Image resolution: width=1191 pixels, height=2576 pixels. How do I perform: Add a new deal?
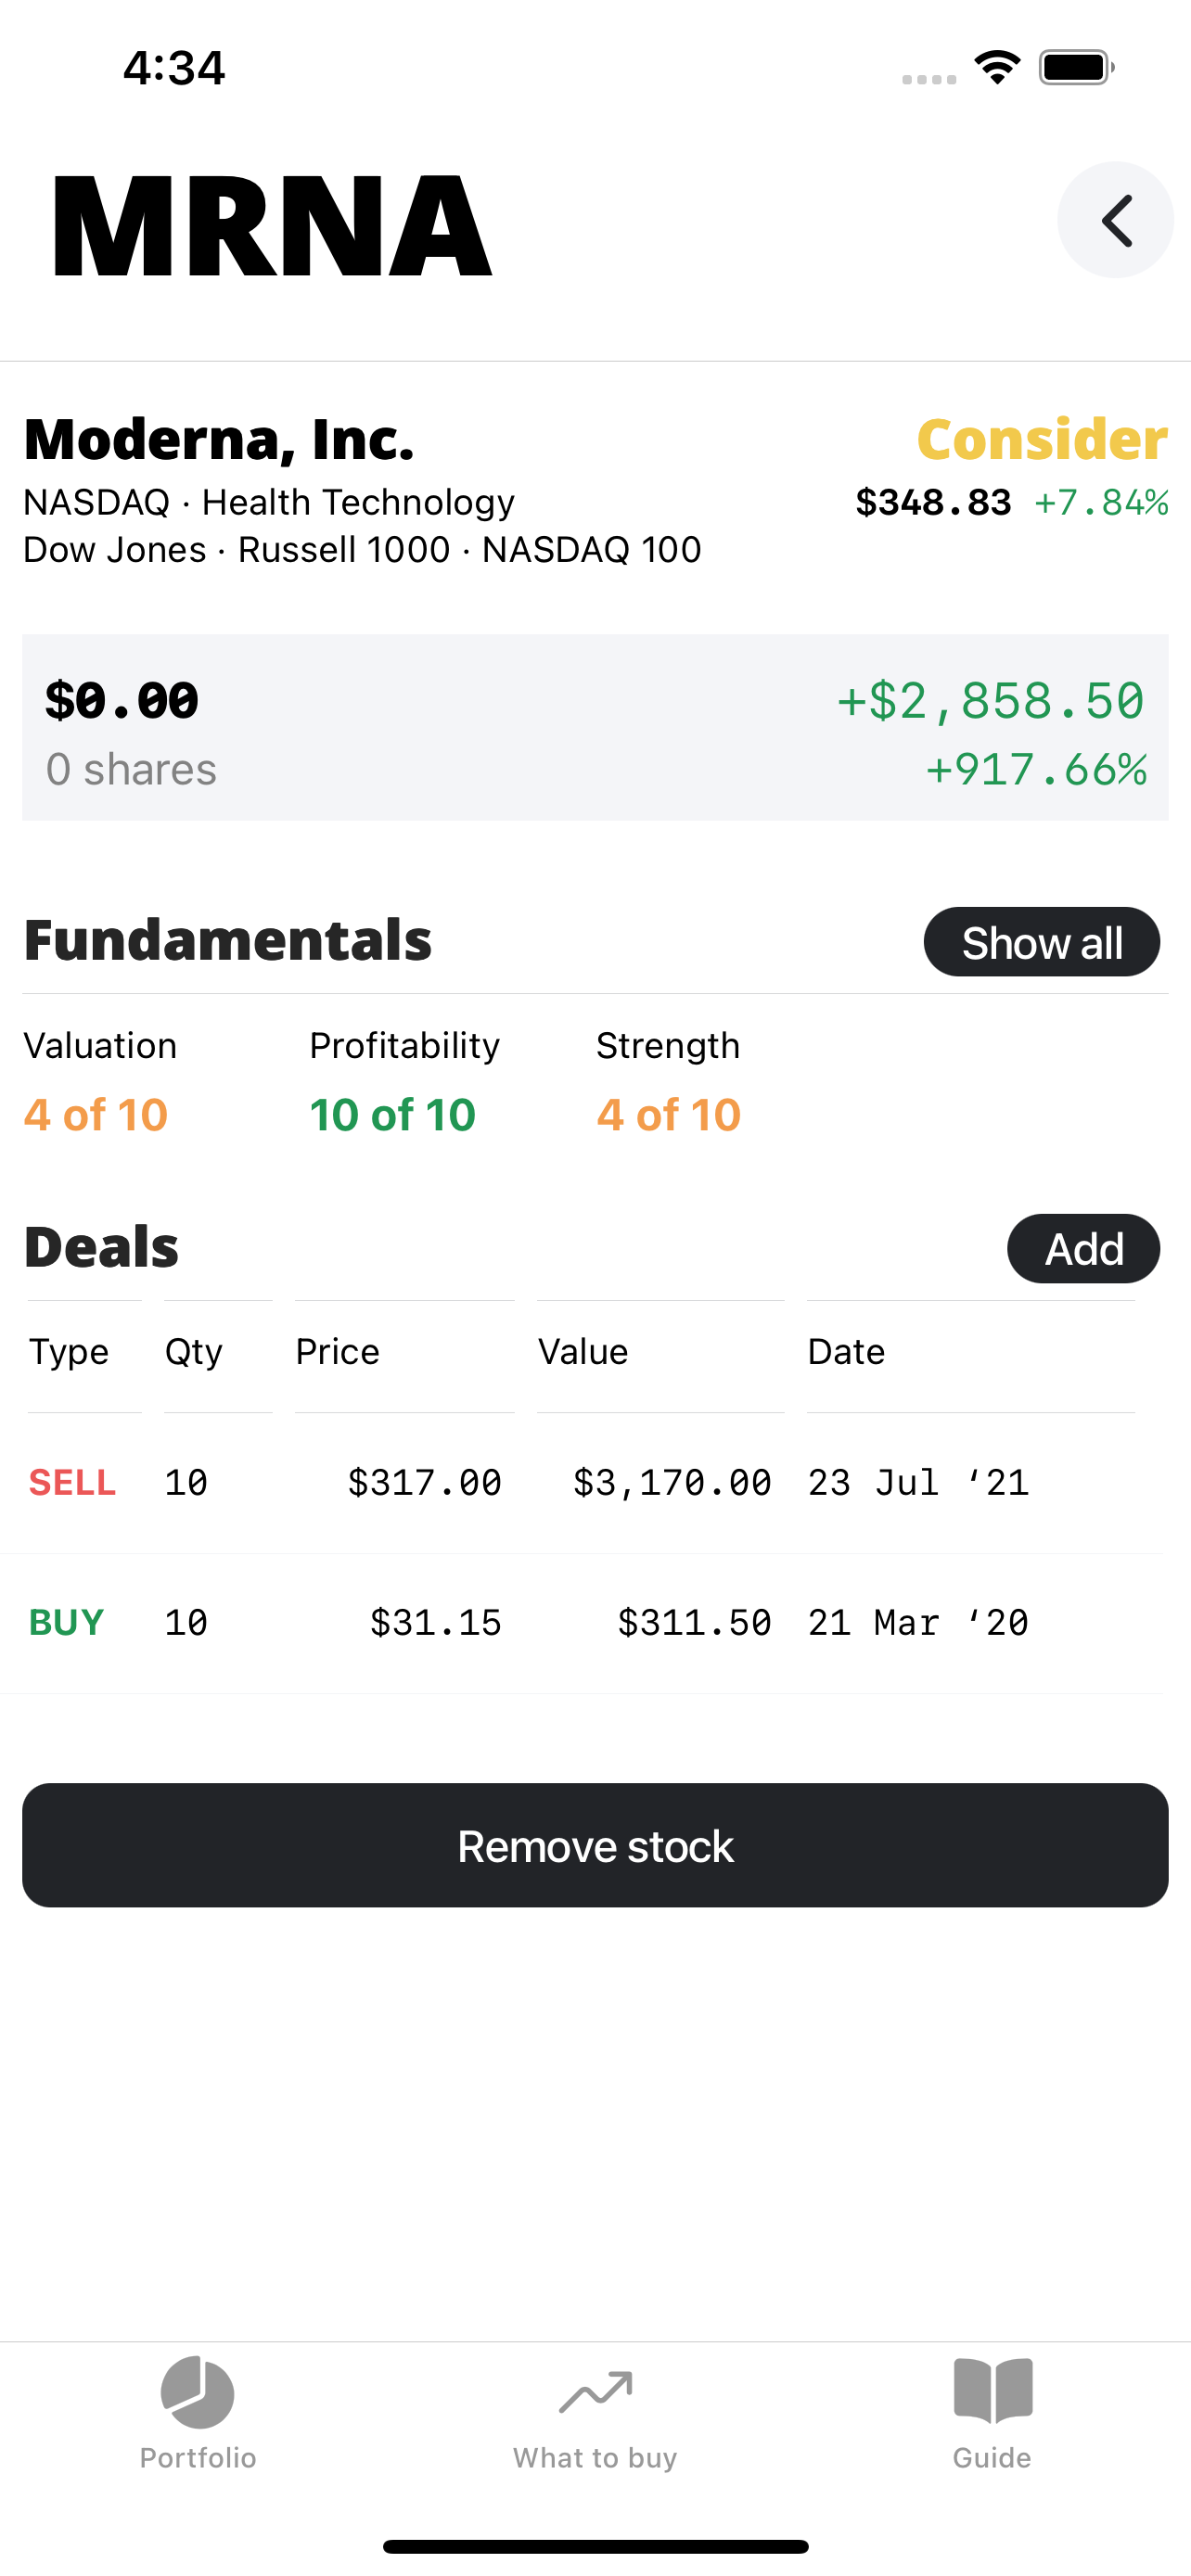click(x=1083, y=1248)
